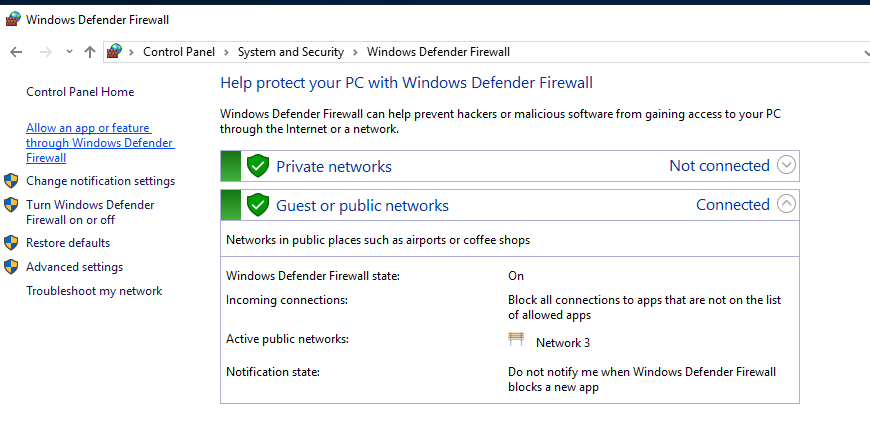This screenshot has height=442, width=870.
Task: Click the green shield beside Guest or public networks
Action: [x=258, y=205]
